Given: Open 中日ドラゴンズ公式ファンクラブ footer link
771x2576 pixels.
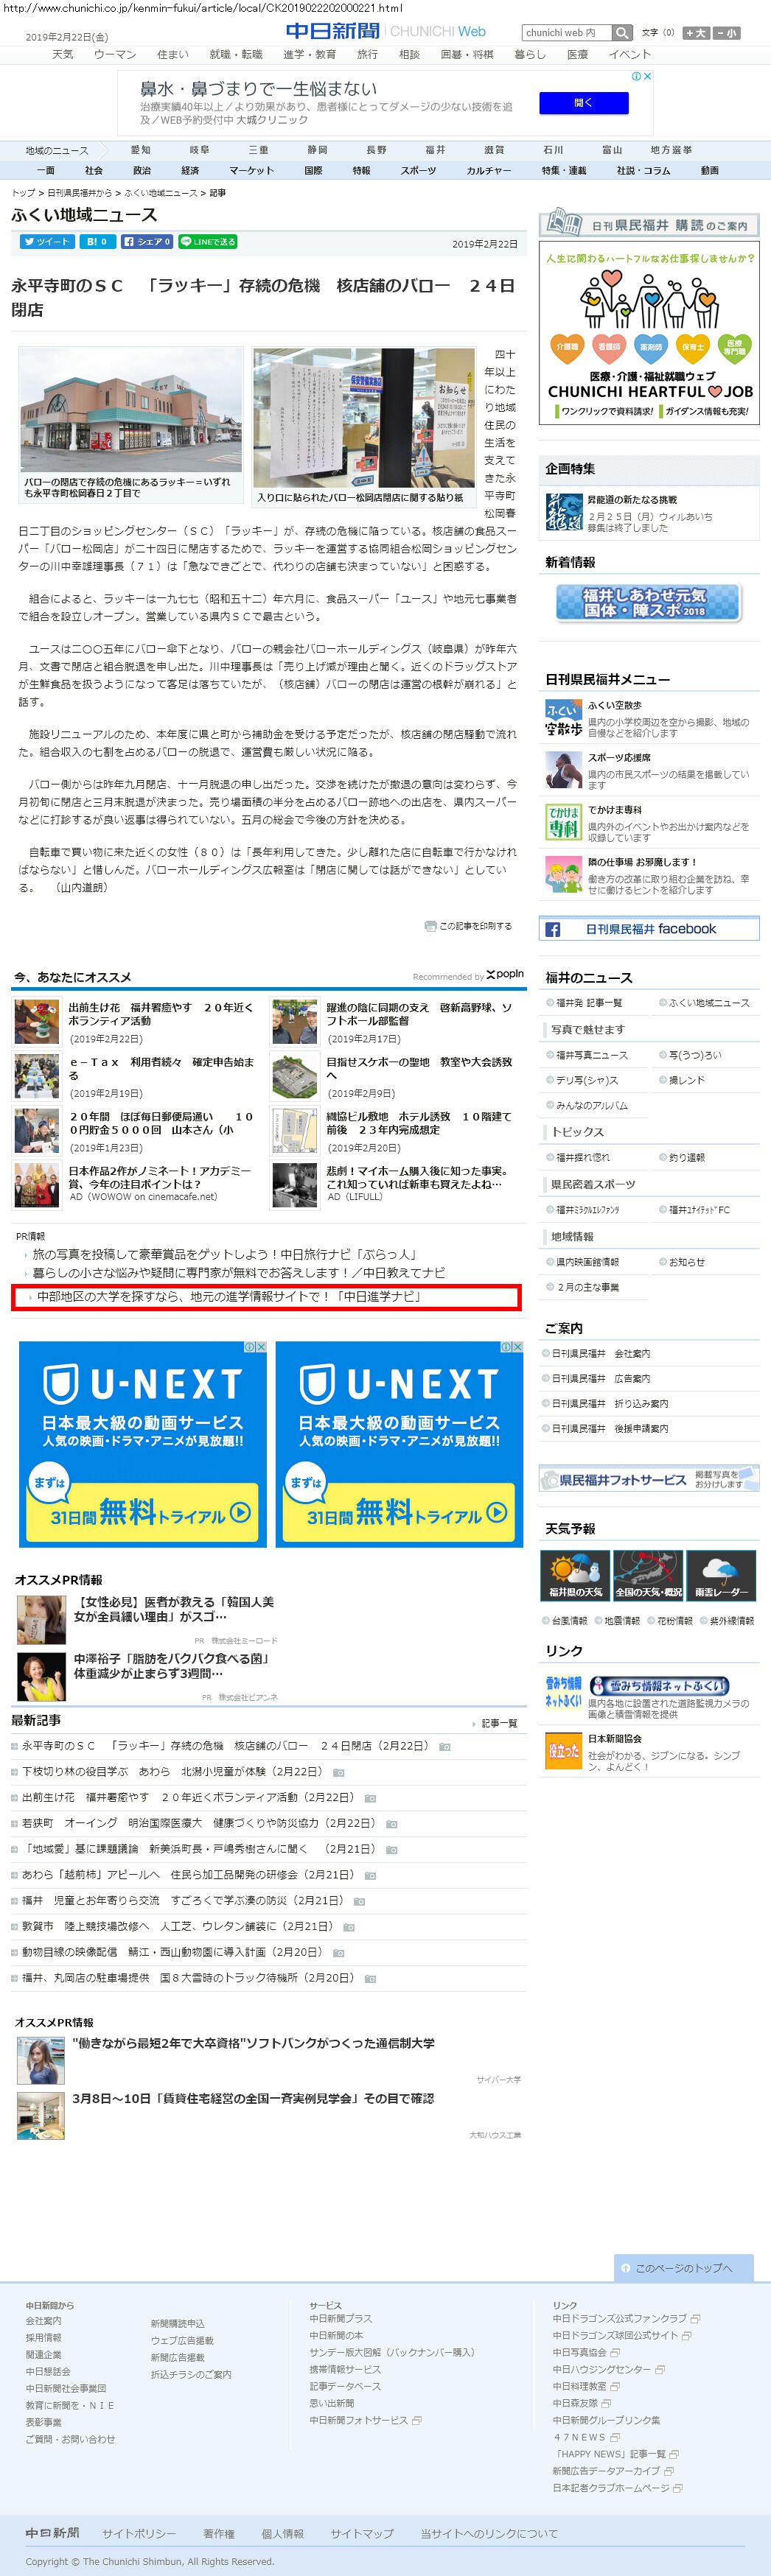Looking at the screenshot, I should tap(620, 2318).
